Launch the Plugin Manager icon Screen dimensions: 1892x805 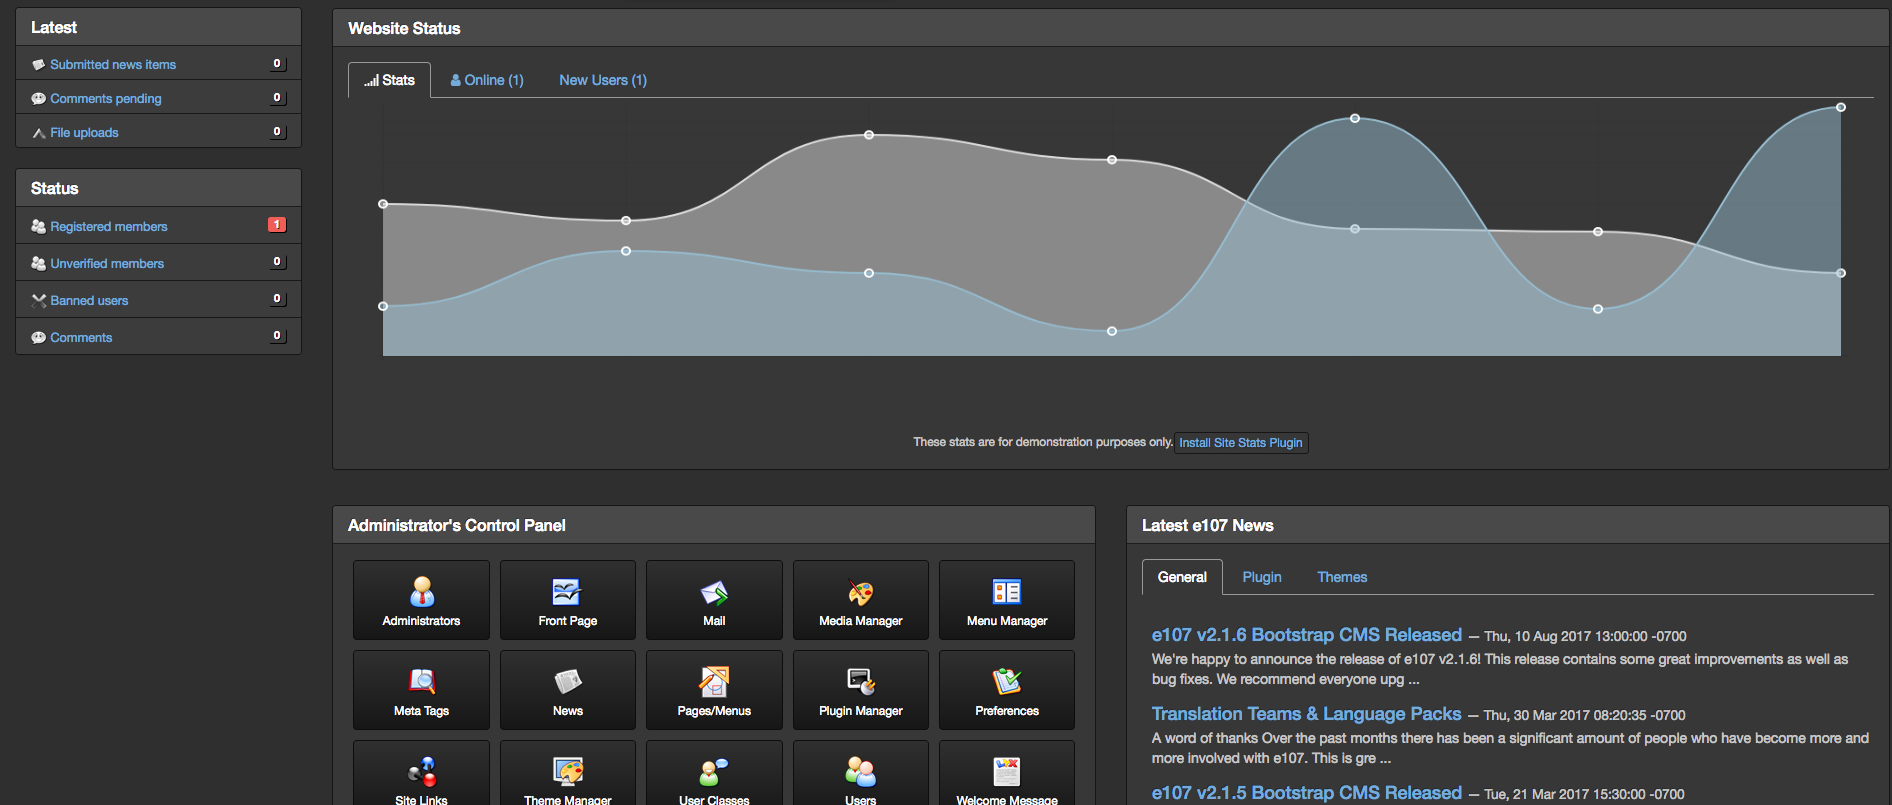point(860,690)
